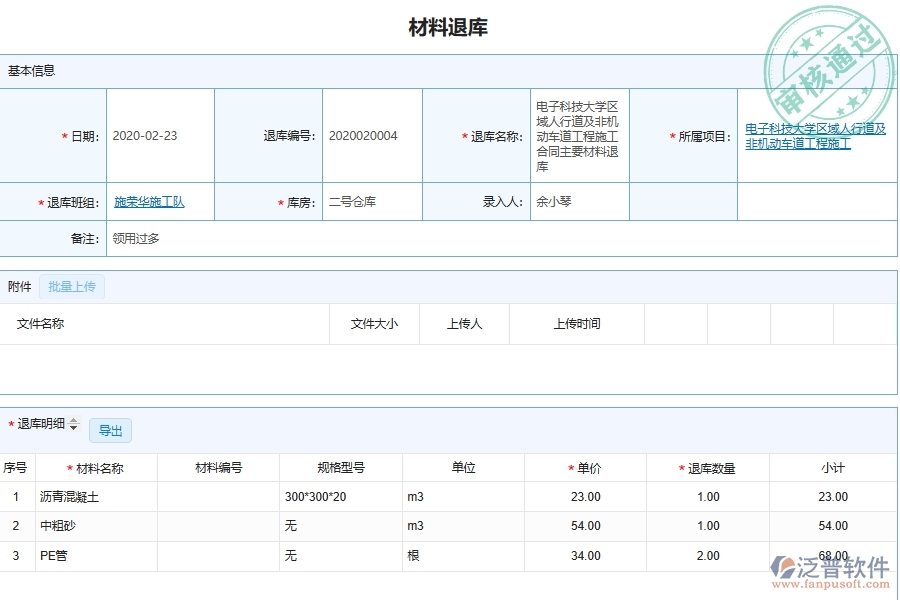
Task: Click the 批量上传 batch upload button
Action: click(x=71, y=286)
